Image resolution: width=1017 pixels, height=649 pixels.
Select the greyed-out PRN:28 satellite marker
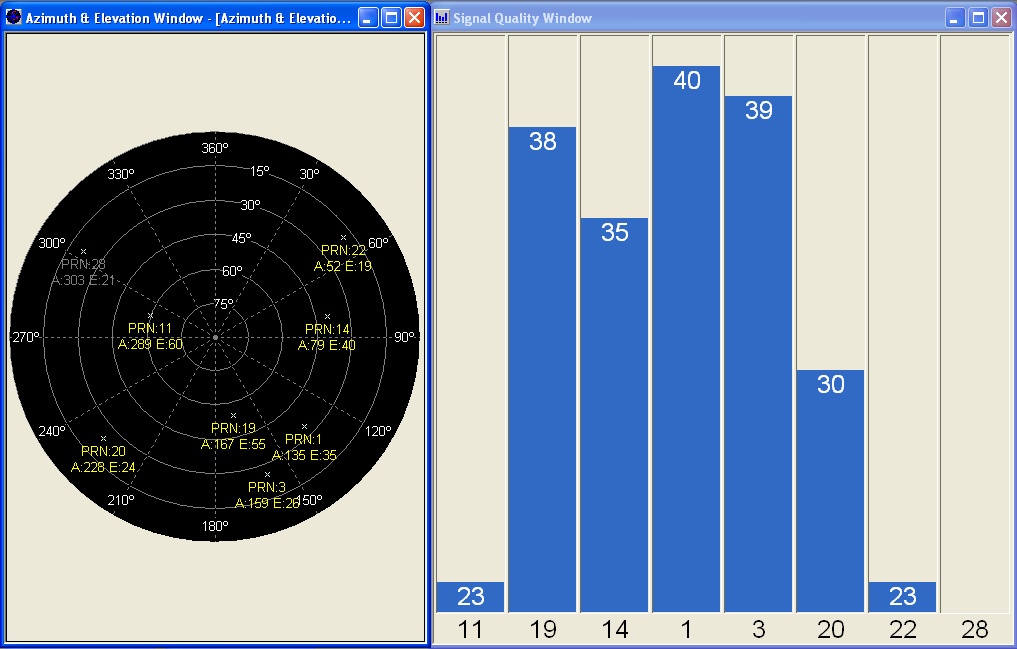(83, 252)
